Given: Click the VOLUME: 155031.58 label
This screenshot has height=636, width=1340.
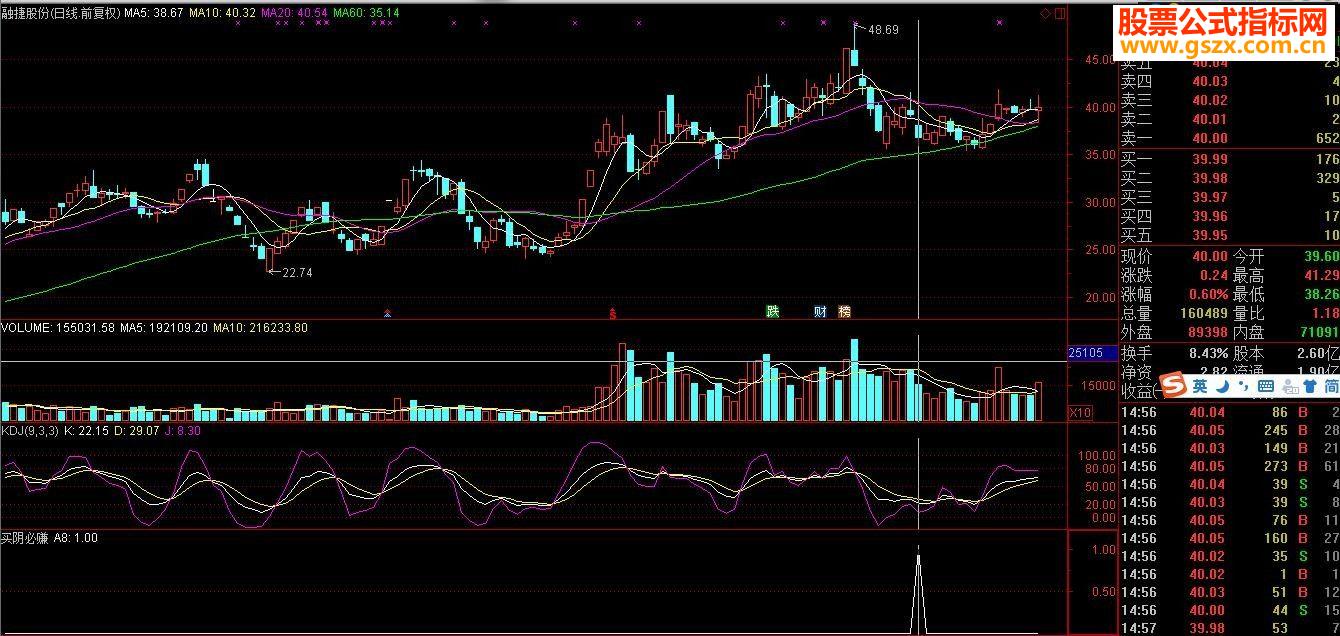Looking at the screenshot, I should click(60, 327).
